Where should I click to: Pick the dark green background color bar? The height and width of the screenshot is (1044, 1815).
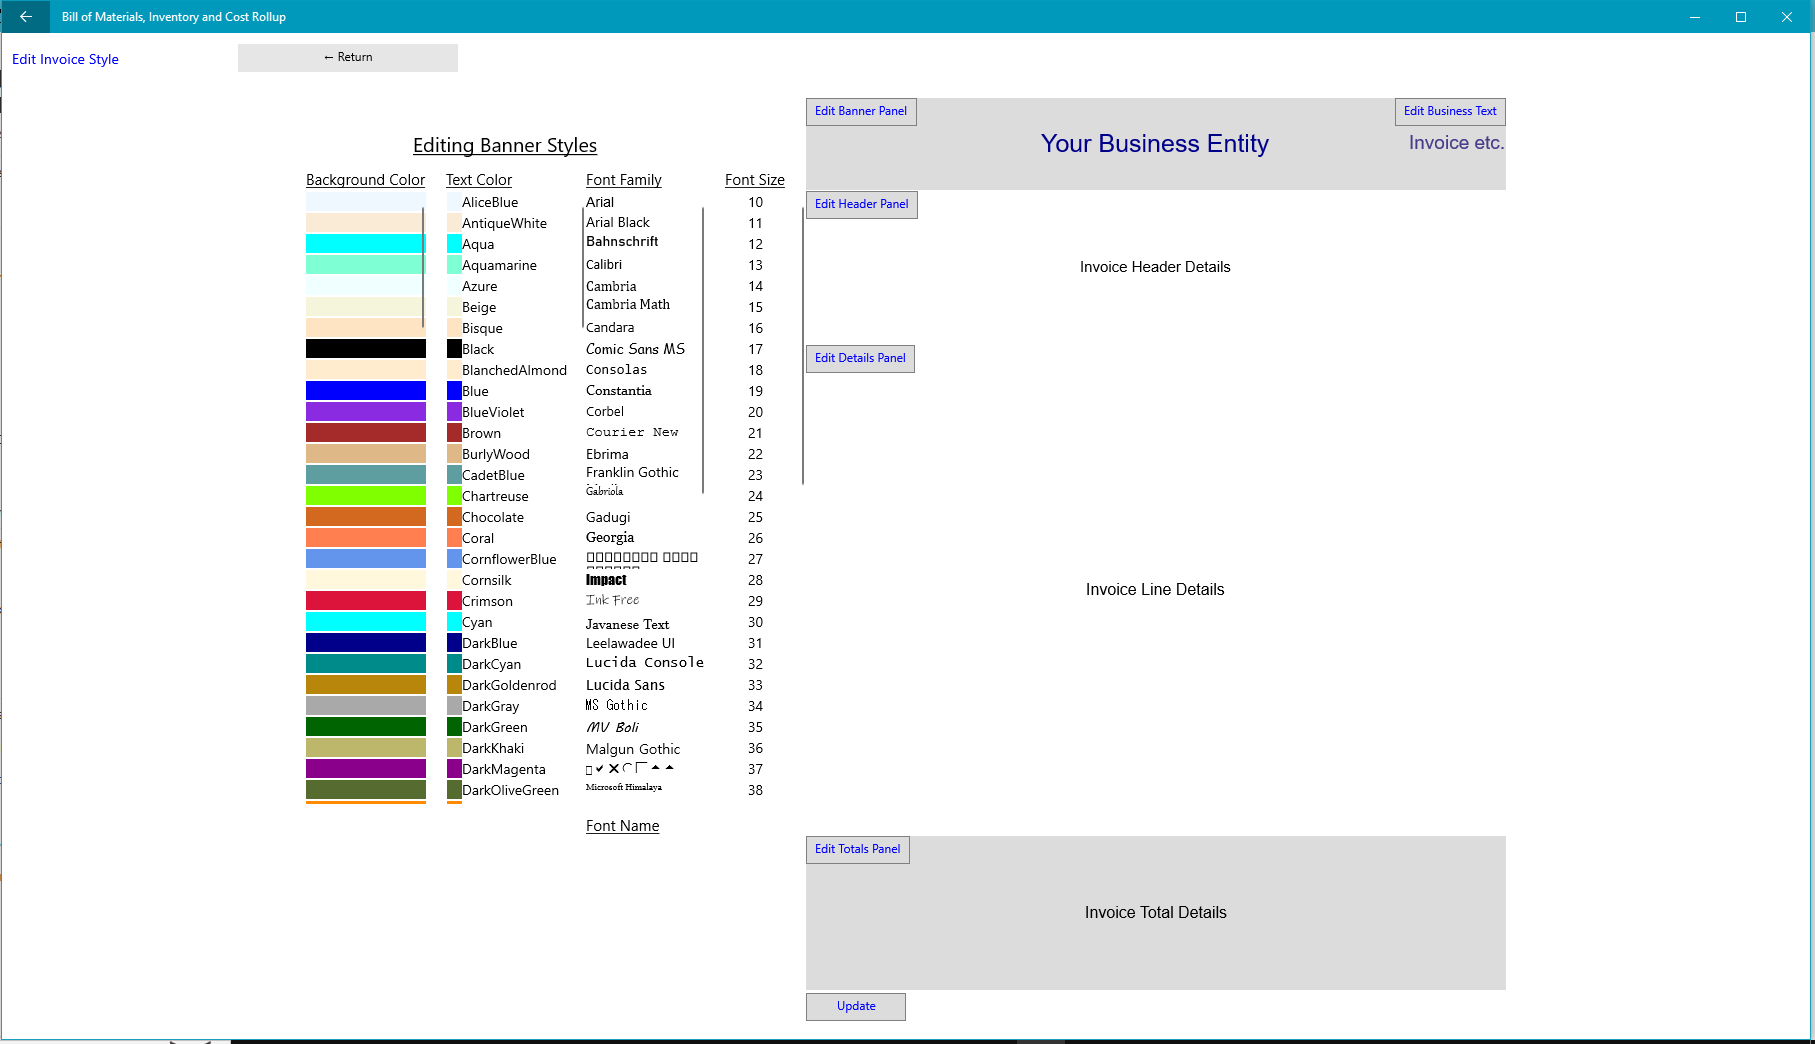[365, 727]
